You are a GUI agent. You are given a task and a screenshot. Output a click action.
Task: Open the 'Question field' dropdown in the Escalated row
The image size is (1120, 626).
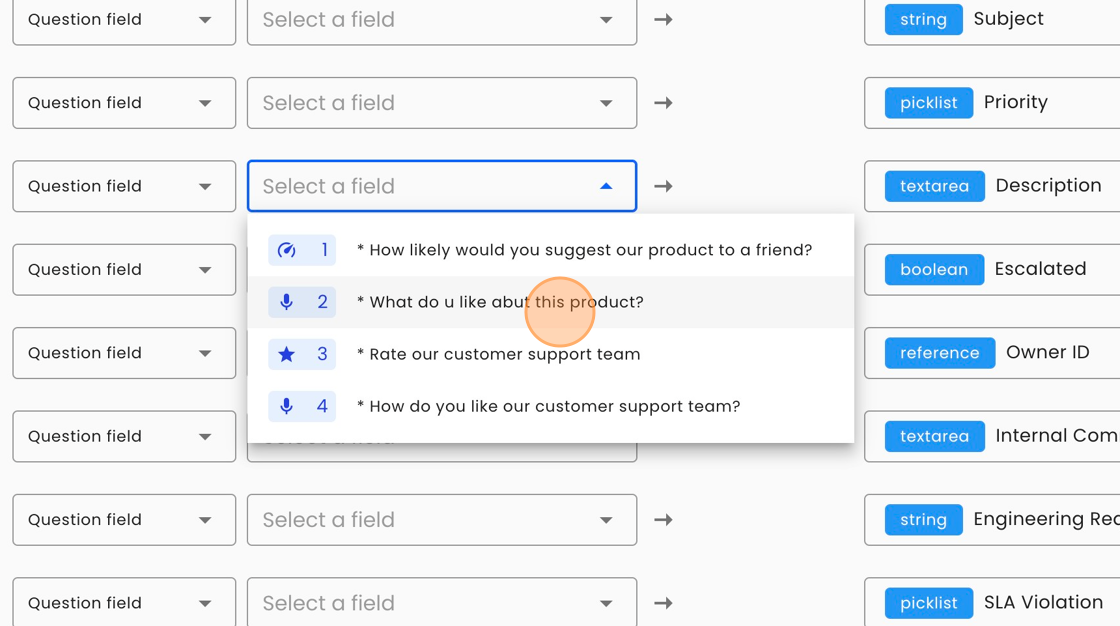124,270
